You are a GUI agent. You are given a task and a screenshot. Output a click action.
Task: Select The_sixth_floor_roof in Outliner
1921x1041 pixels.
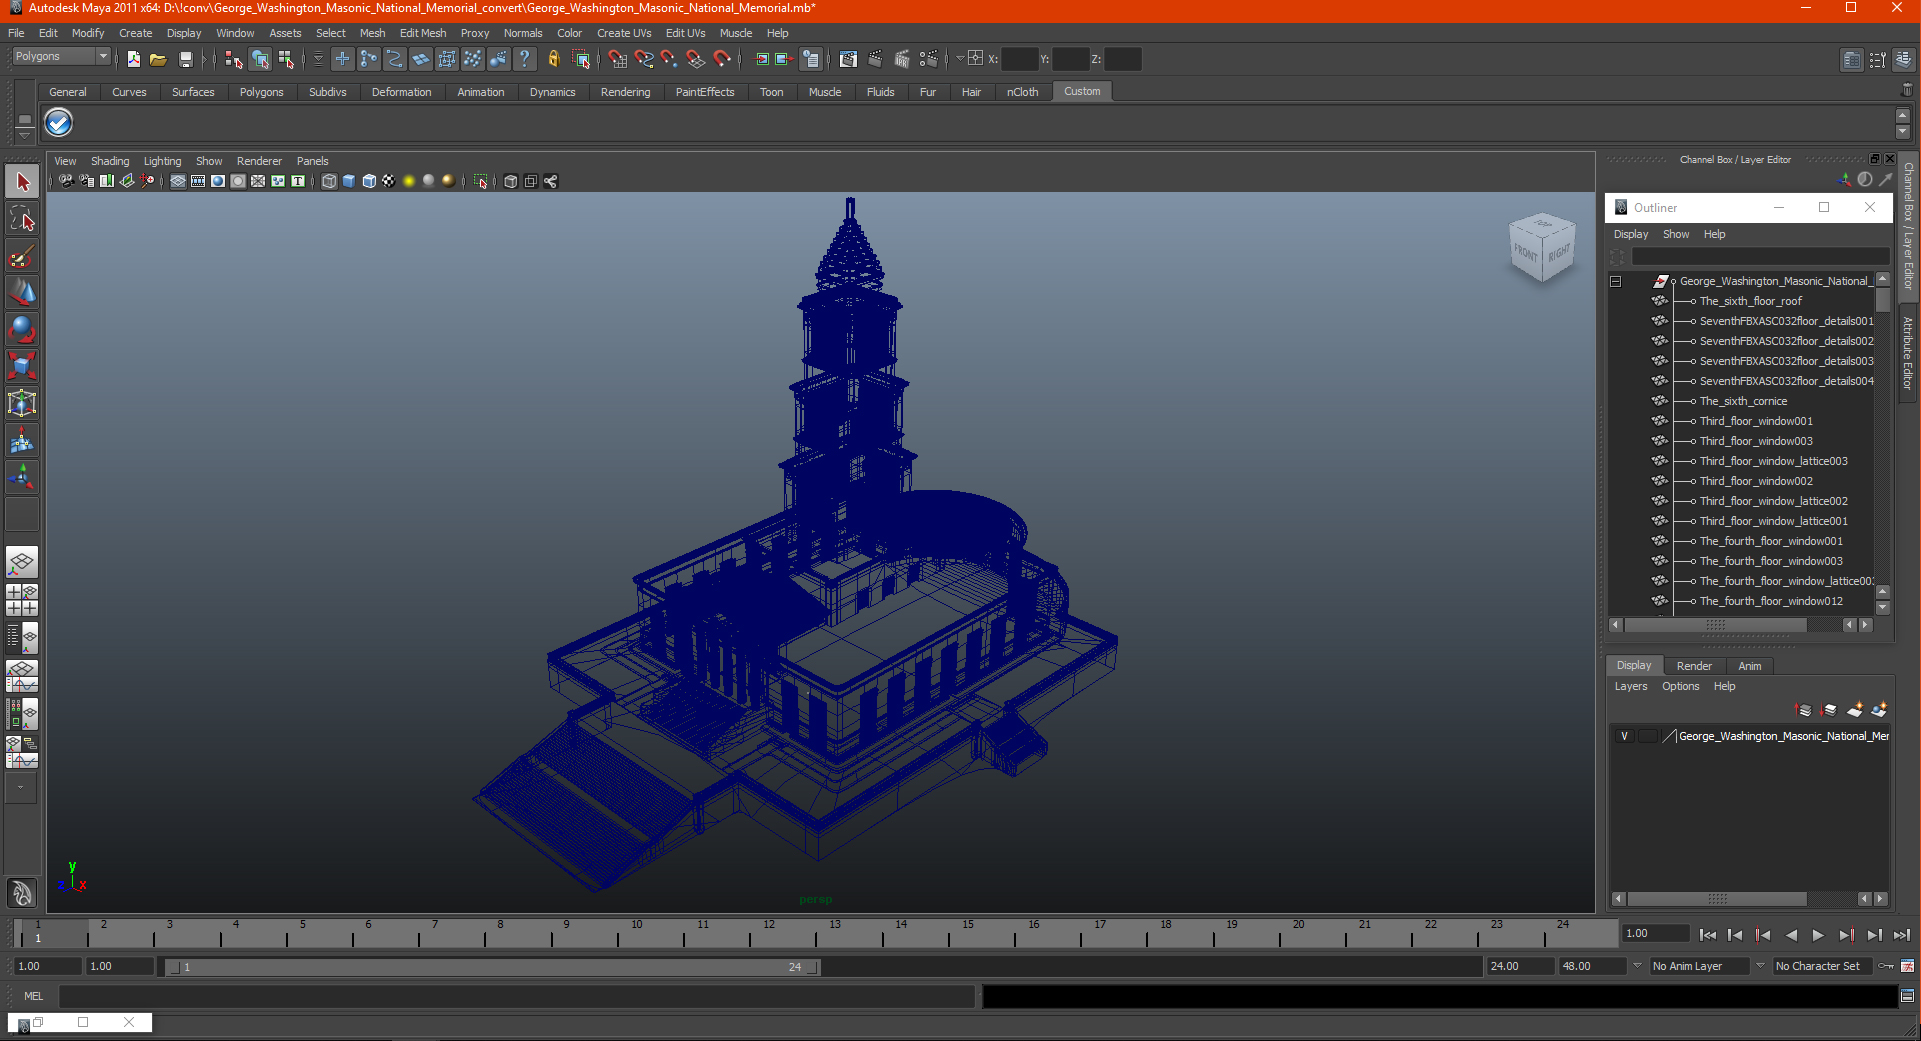tap(1750, 301)
